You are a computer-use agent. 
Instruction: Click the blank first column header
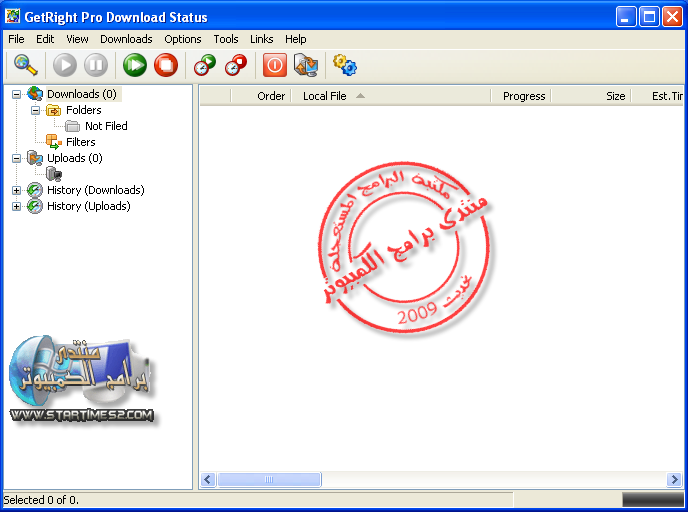[x=215, y=96]
